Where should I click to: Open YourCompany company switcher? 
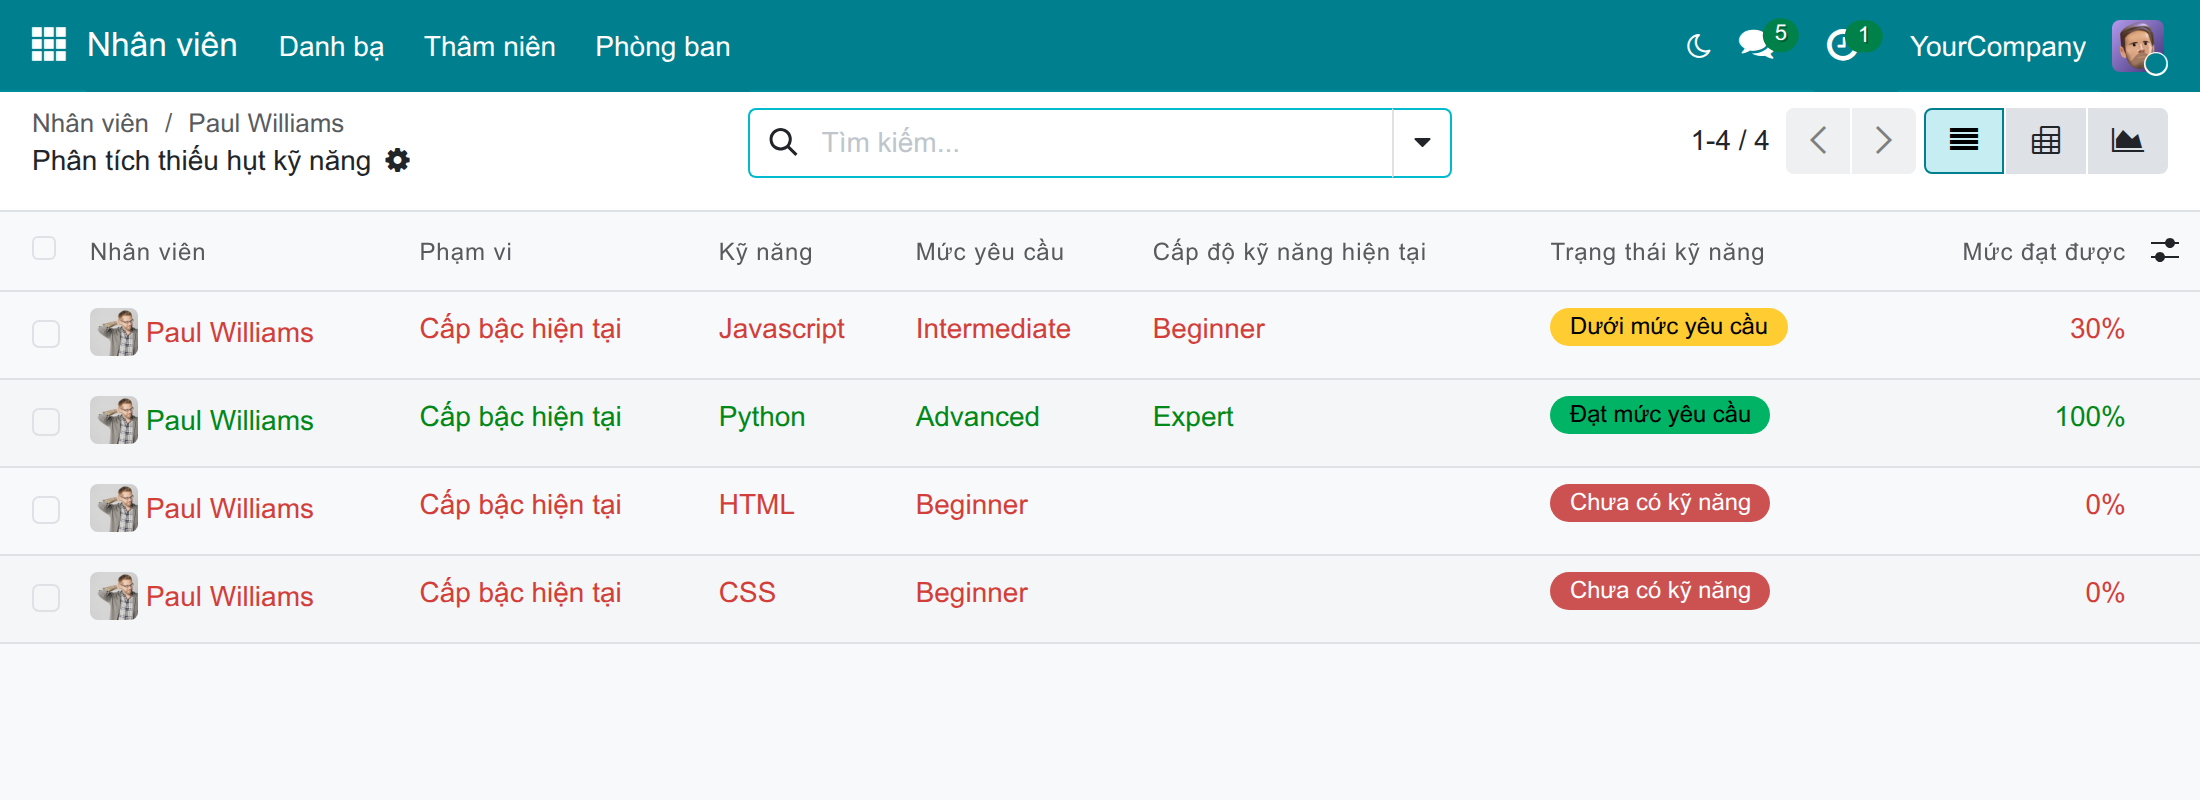pos(1997,46)
